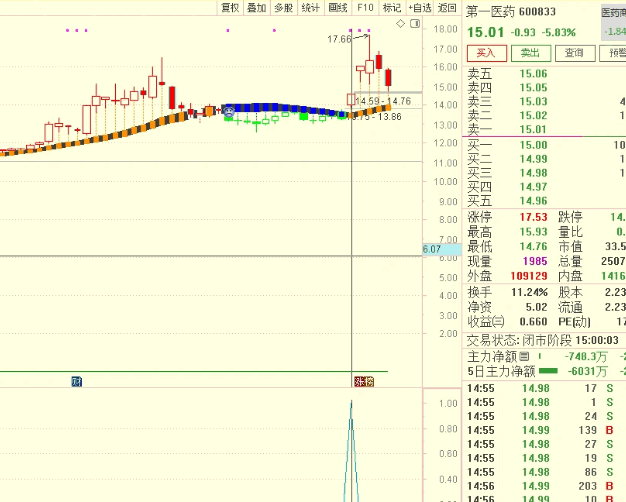Select the 14:55 trade row with volume 86
The image size is (626, 502).
[x=543, y=472]
